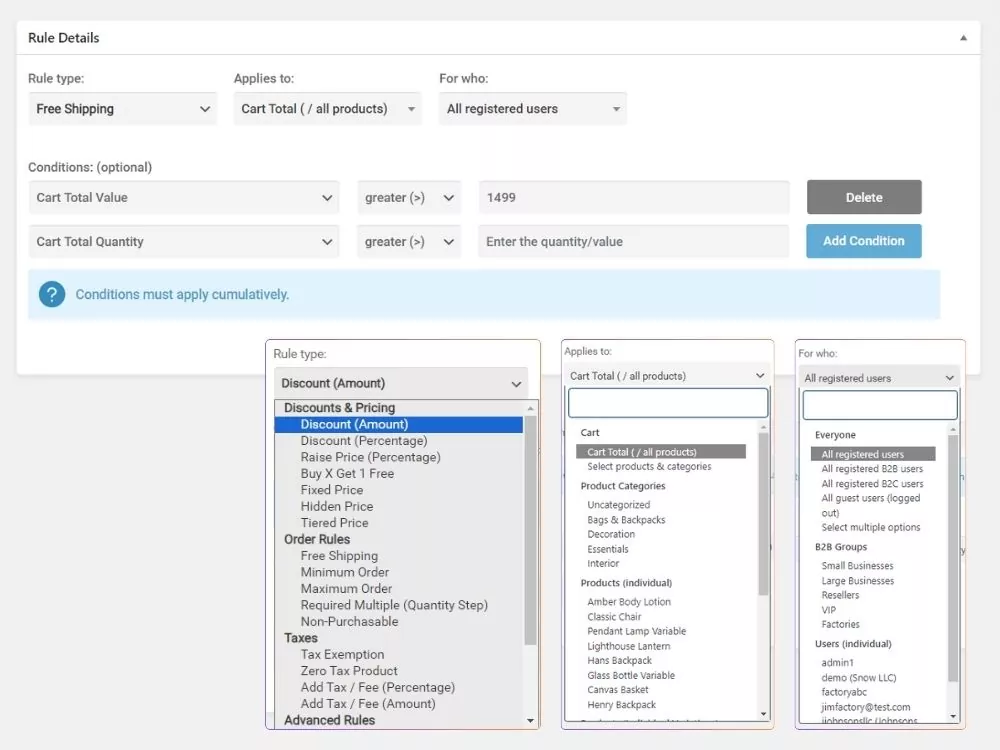This screenshot has width=1000, height=750.
Task: Choose the Pendant Lamp Variable product
Action: coord(636,631)
